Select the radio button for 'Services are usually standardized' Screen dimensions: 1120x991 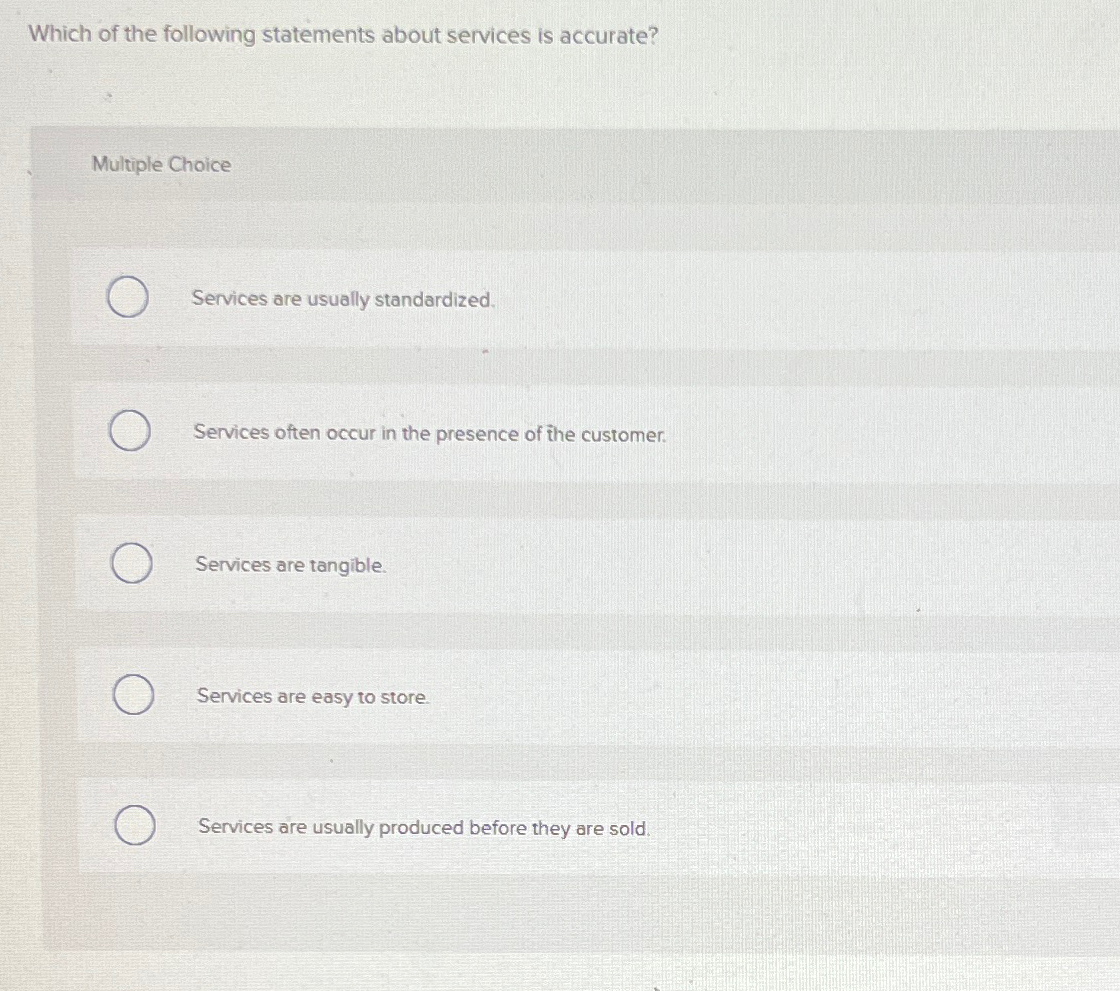tap(129, 298)
